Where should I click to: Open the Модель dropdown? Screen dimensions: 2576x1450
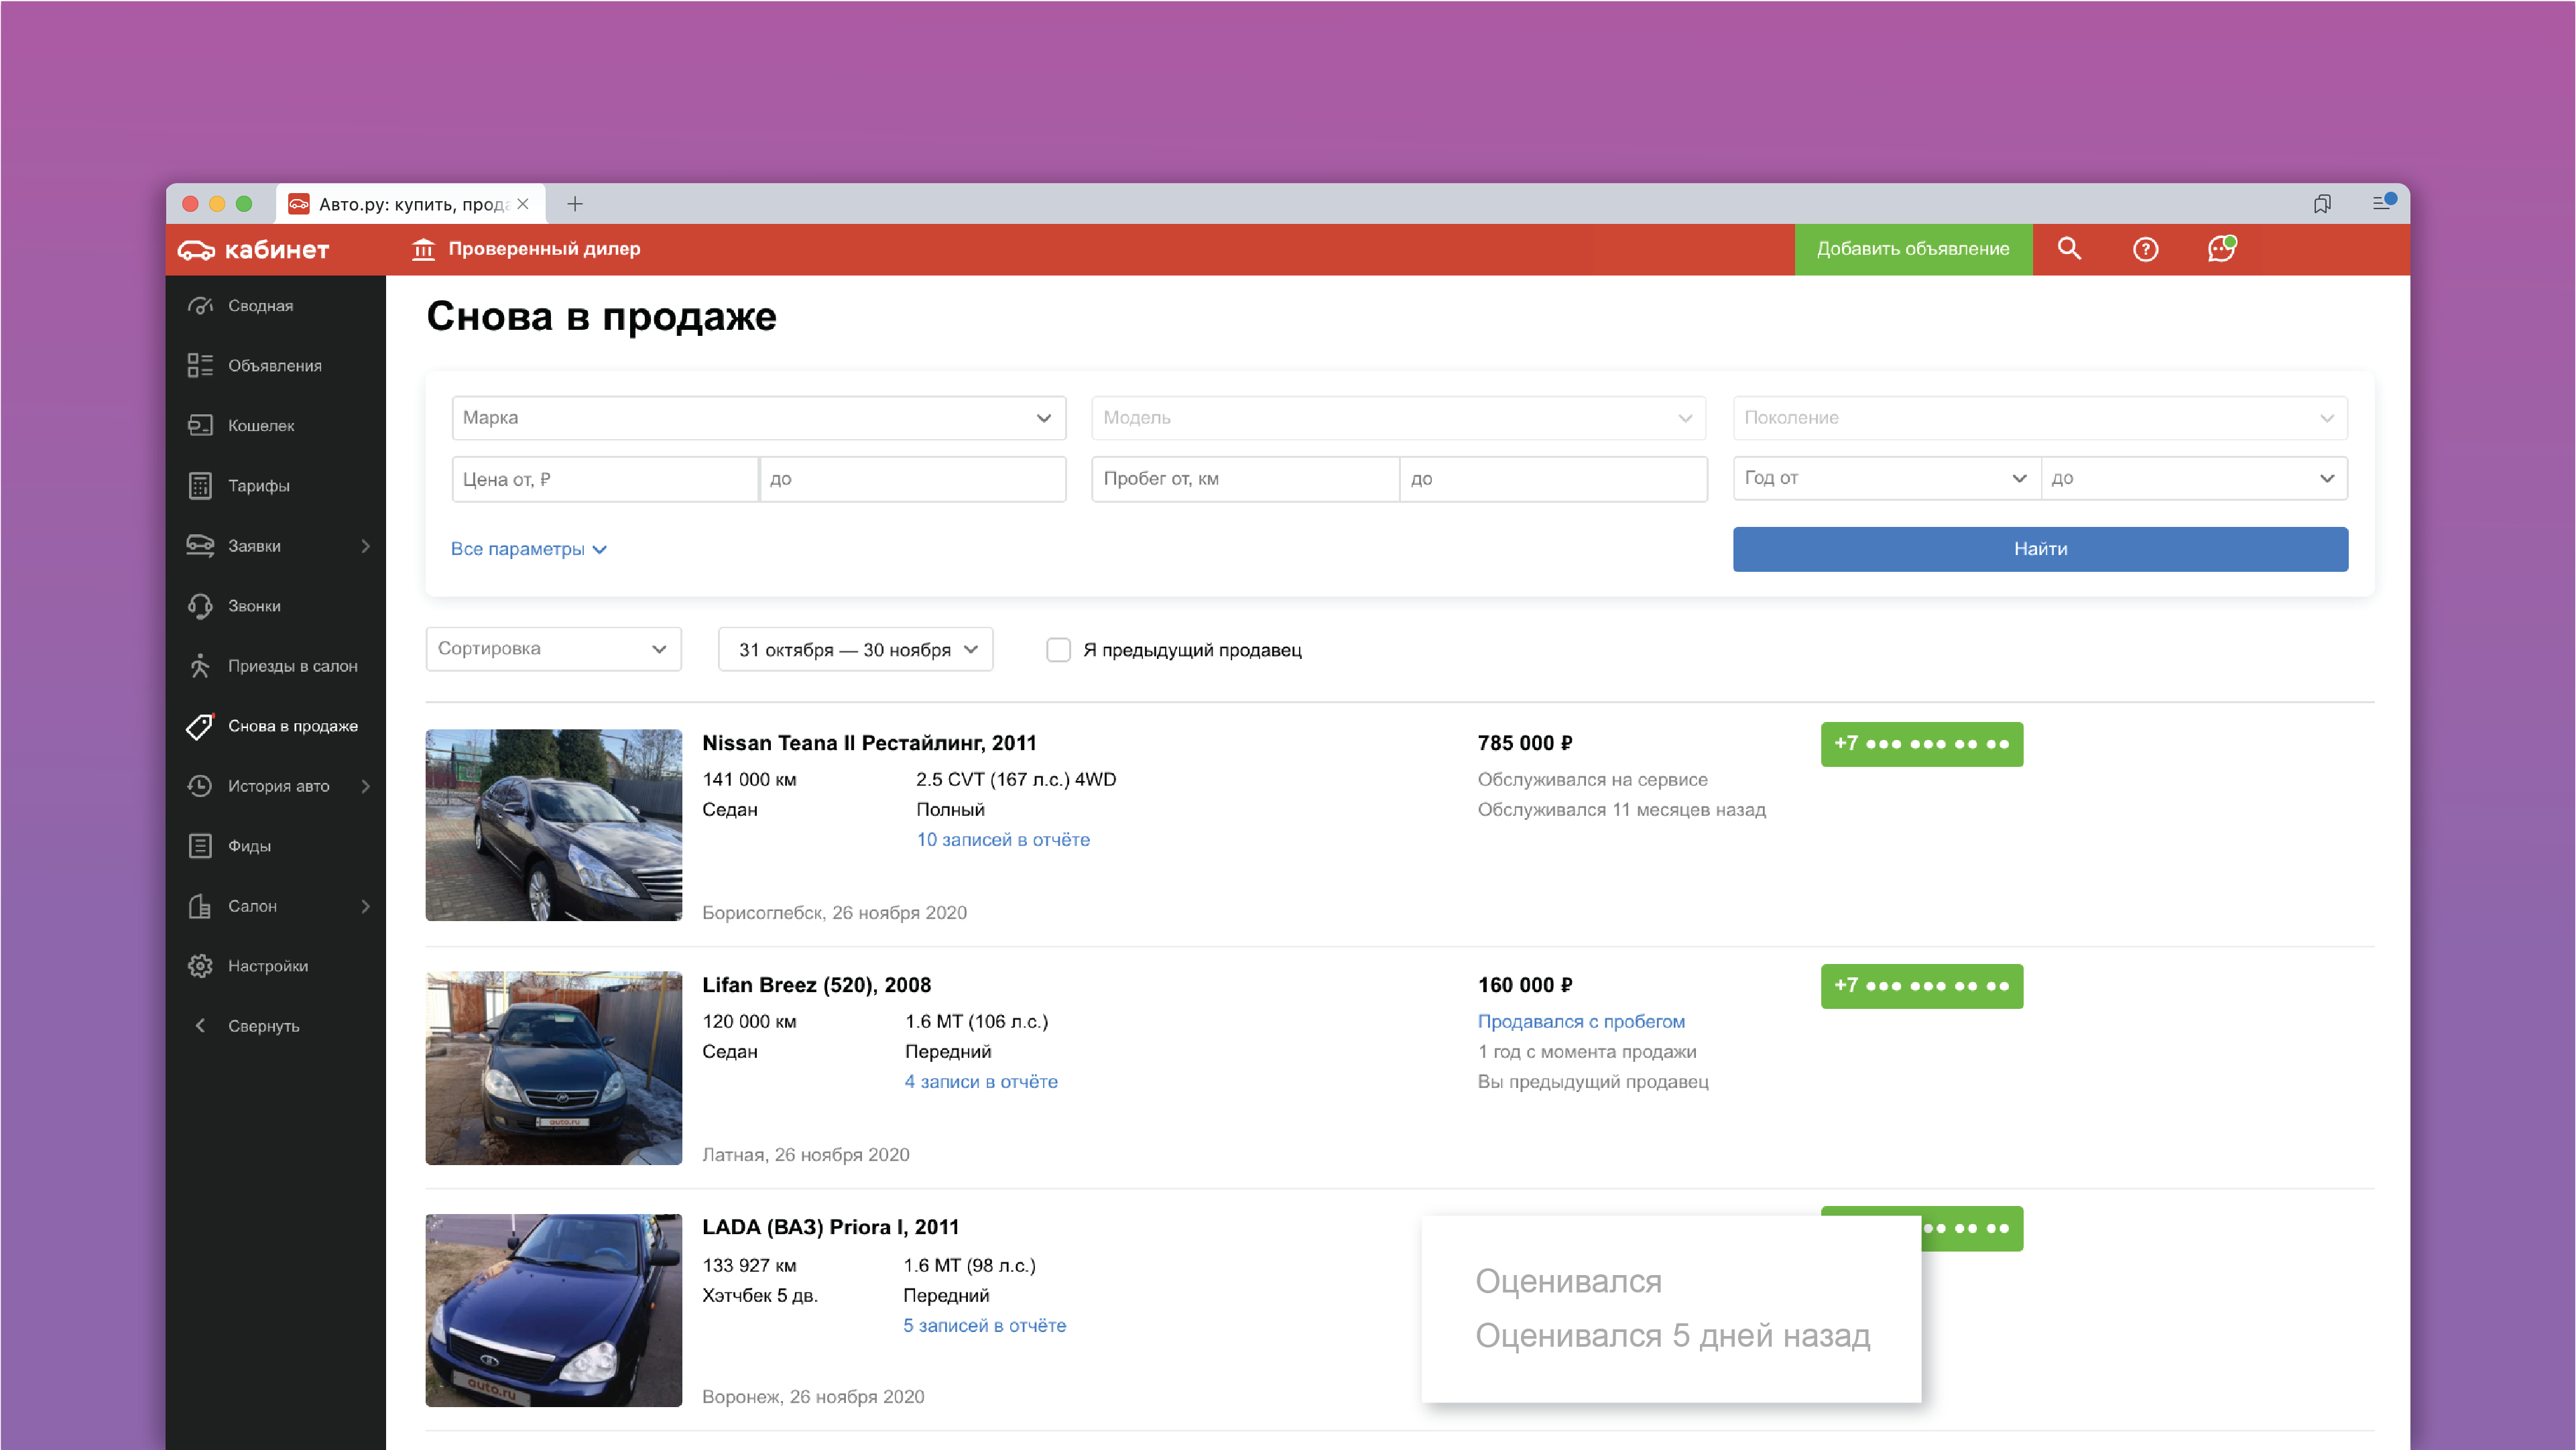1398,418
